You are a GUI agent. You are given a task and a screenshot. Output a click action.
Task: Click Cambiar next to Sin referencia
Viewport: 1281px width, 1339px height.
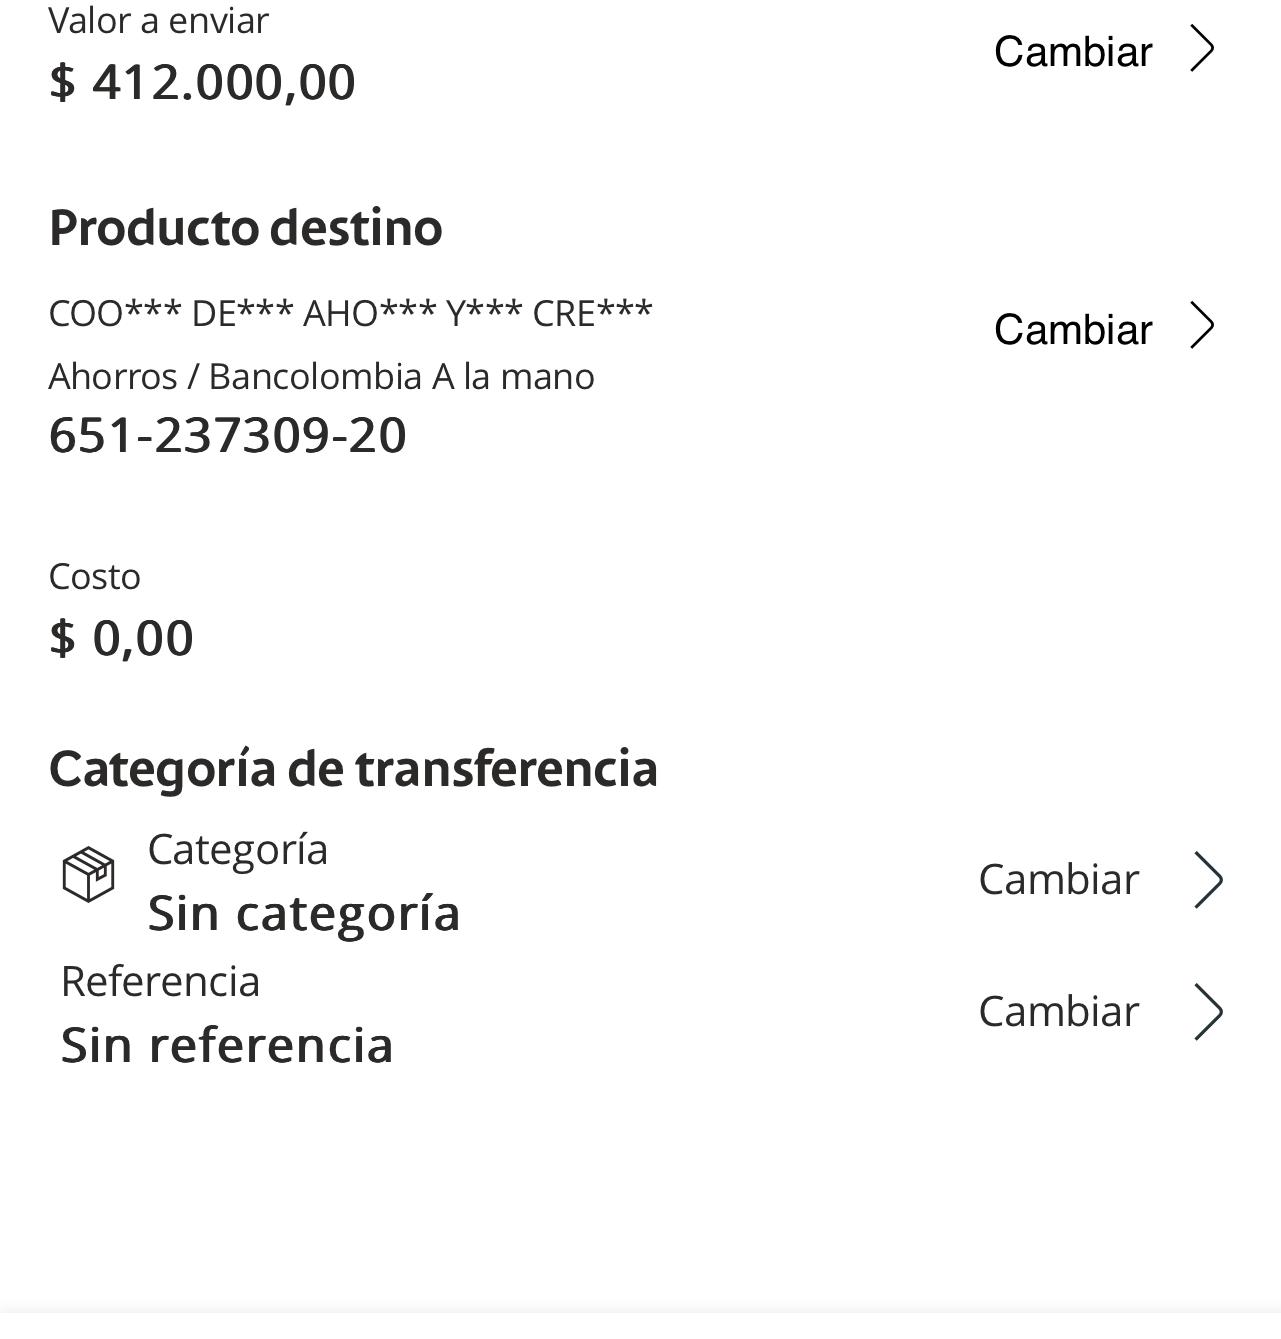pyautogui.click(x=1058, y=1012)
